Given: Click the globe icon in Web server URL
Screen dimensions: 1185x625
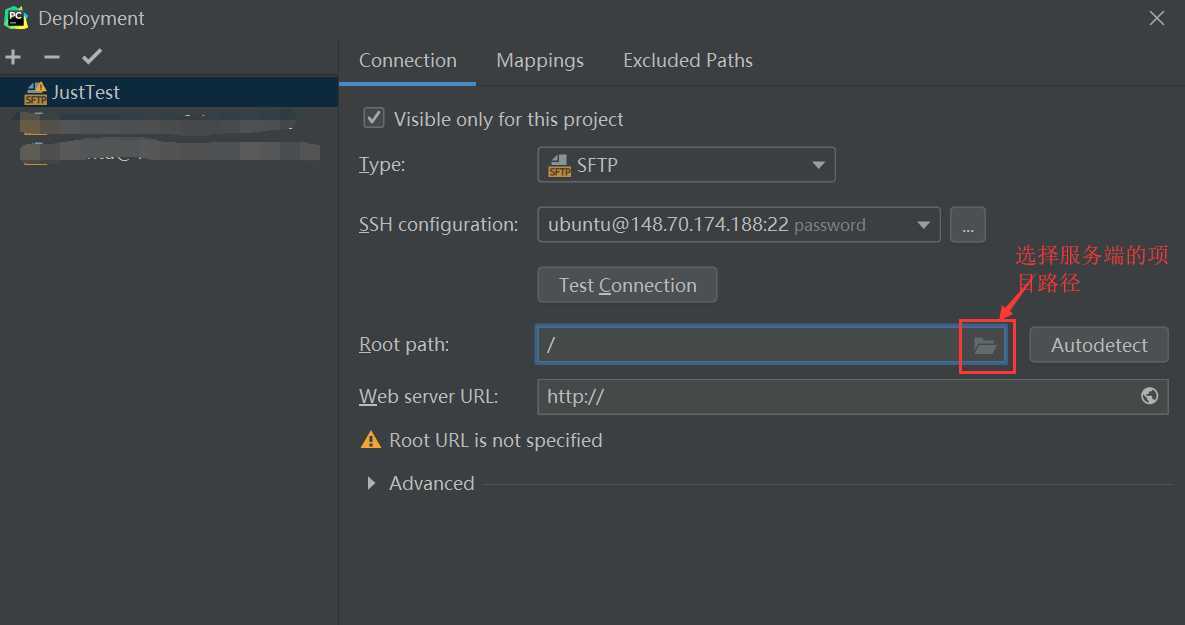Looking at the screenshot, I should 1150,396.
